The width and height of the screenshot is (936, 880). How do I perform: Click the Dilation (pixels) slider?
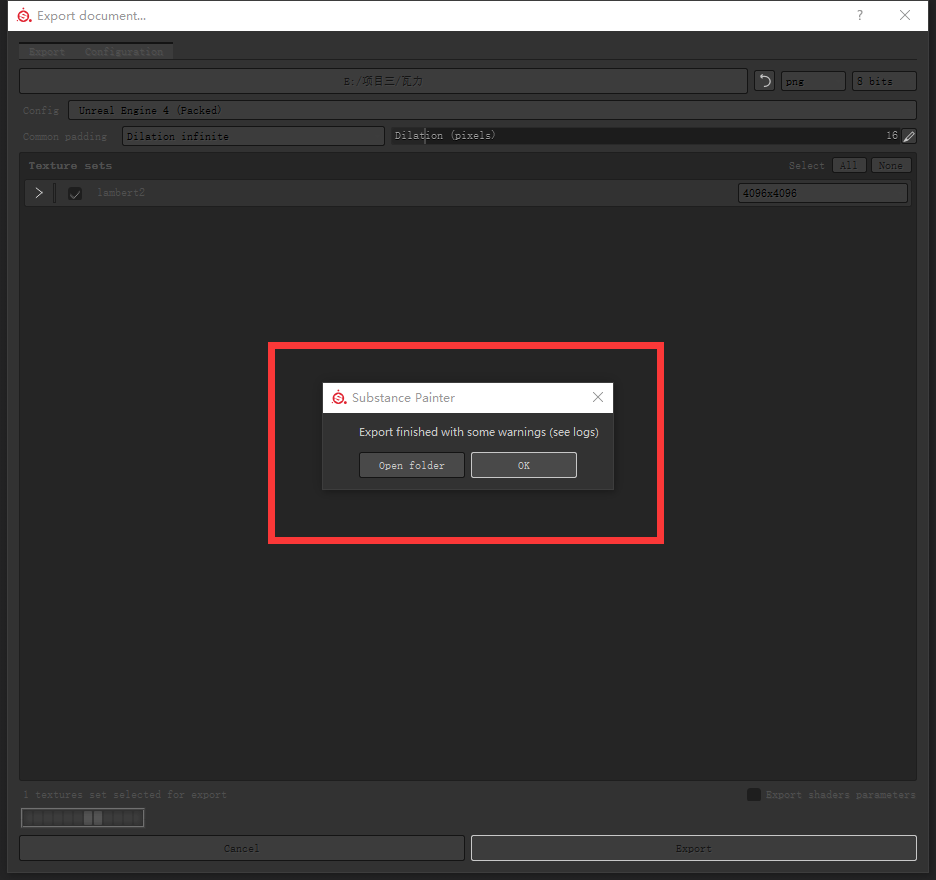[646, 136]
